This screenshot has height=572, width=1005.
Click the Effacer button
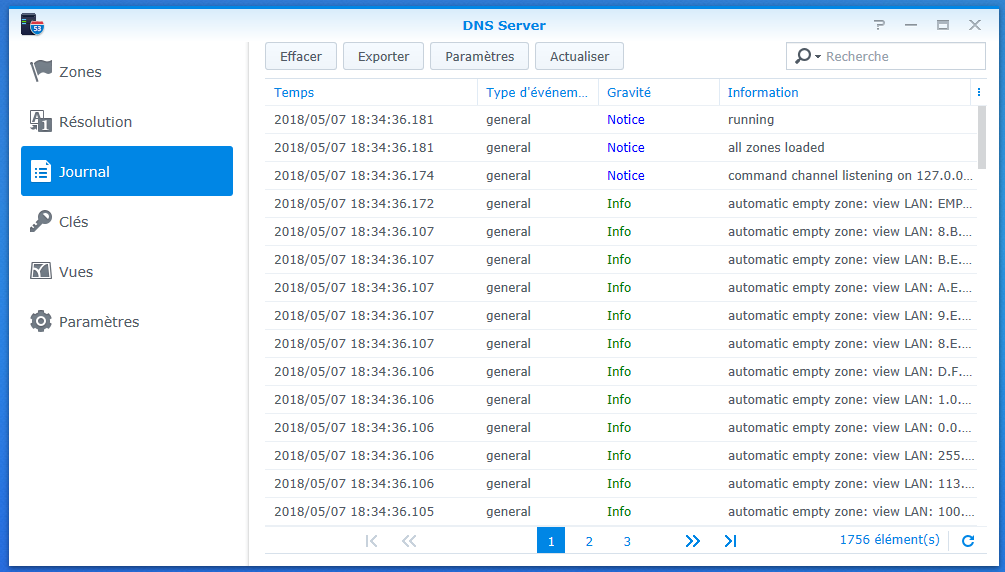point(301,56)
